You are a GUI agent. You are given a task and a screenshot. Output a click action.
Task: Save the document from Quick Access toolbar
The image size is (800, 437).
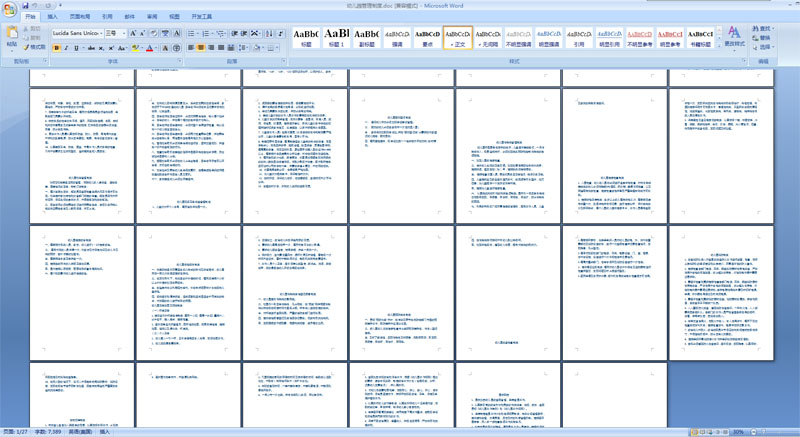[25, 6]
